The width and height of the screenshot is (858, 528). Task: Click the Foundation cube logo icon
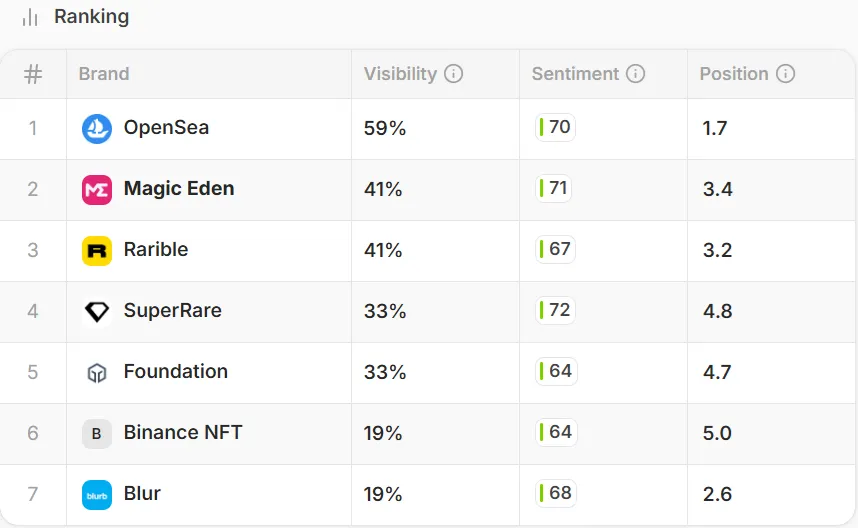pyautogui.click(x=97, y=373)
